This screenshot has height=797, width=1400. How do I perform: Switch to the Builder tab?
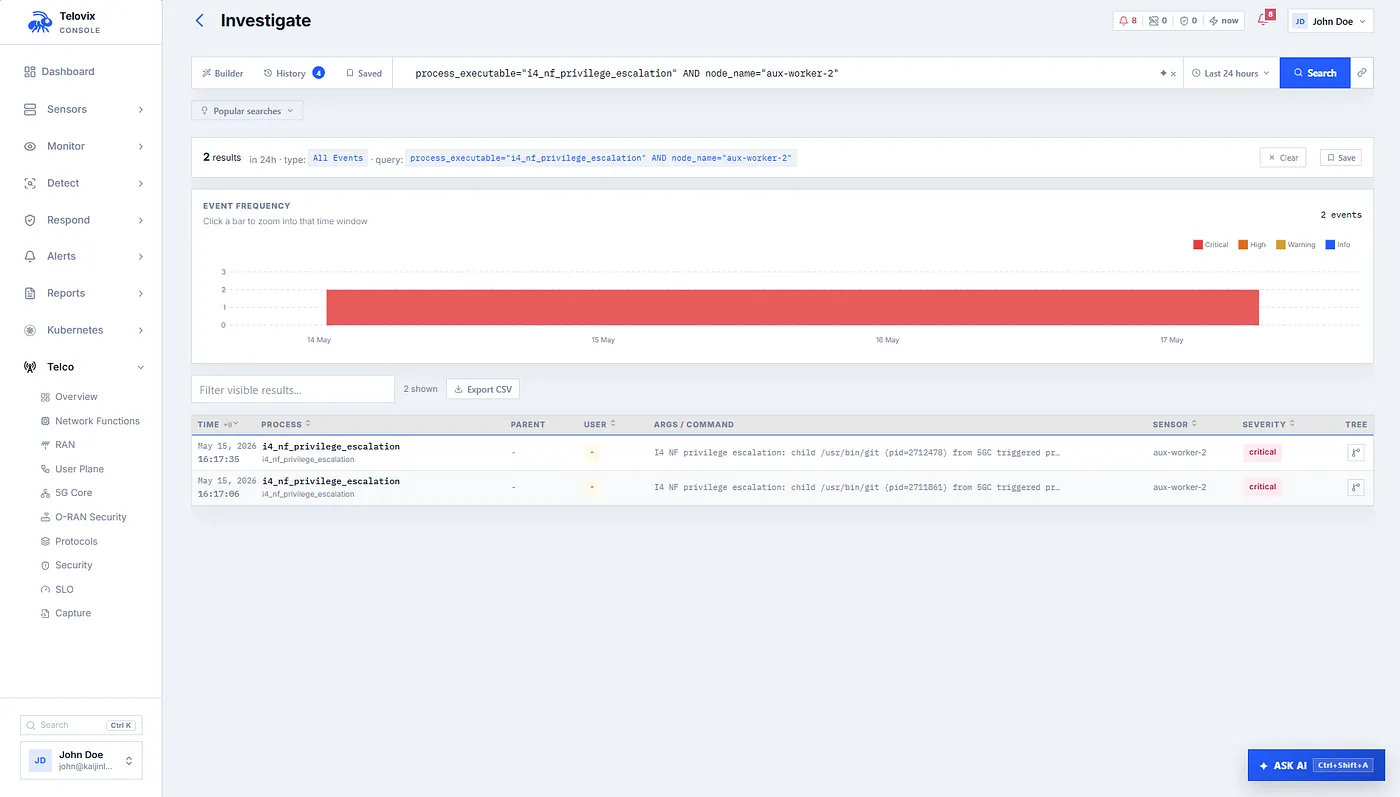tap(223, 73)
